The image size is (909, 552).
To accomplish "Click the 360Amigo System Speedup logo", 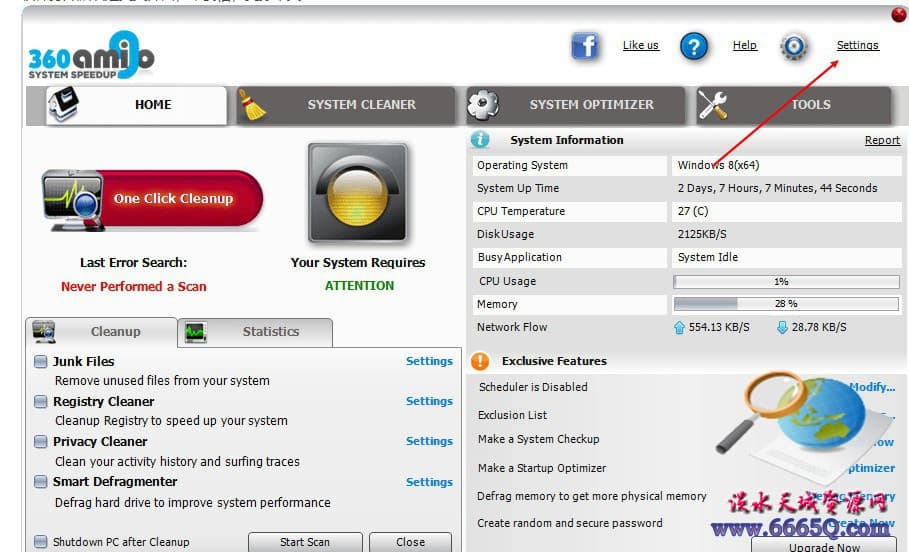I will pos(91,56).
